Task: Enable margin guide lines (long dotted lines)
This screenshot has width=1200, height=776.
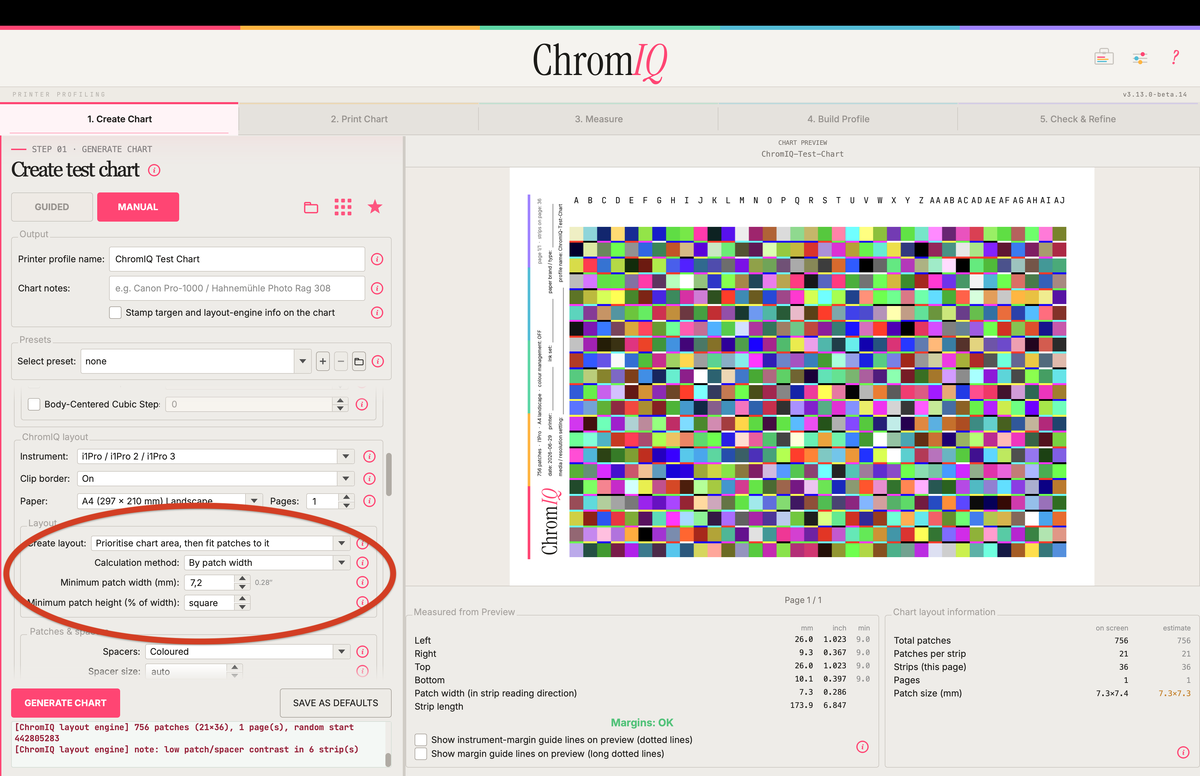Action: 421,754
